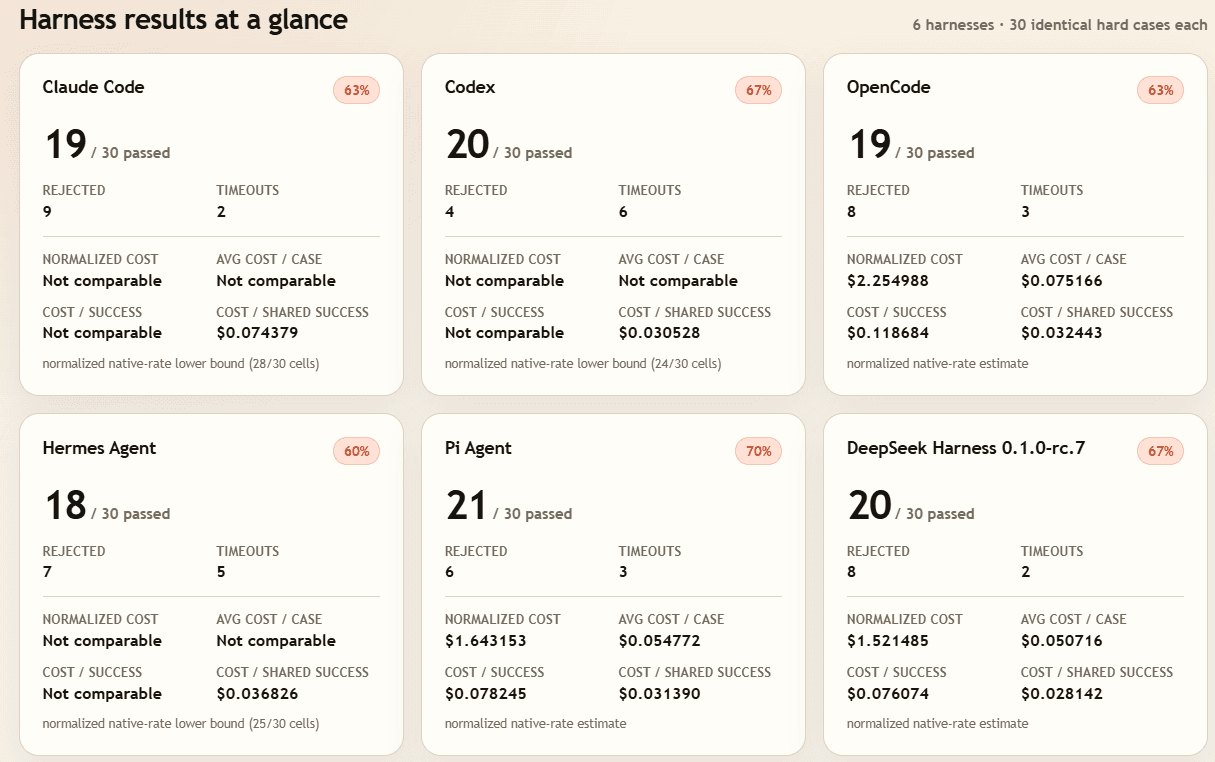This screenshot has height=762, width=1215.
Task: Click the Pi Agent 70% badge
Action: click(758, 451)
